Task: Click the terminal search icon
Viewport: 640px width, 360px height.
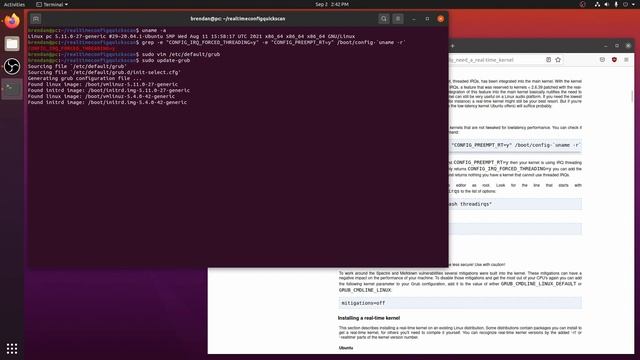Action: [x=384, y=19]
